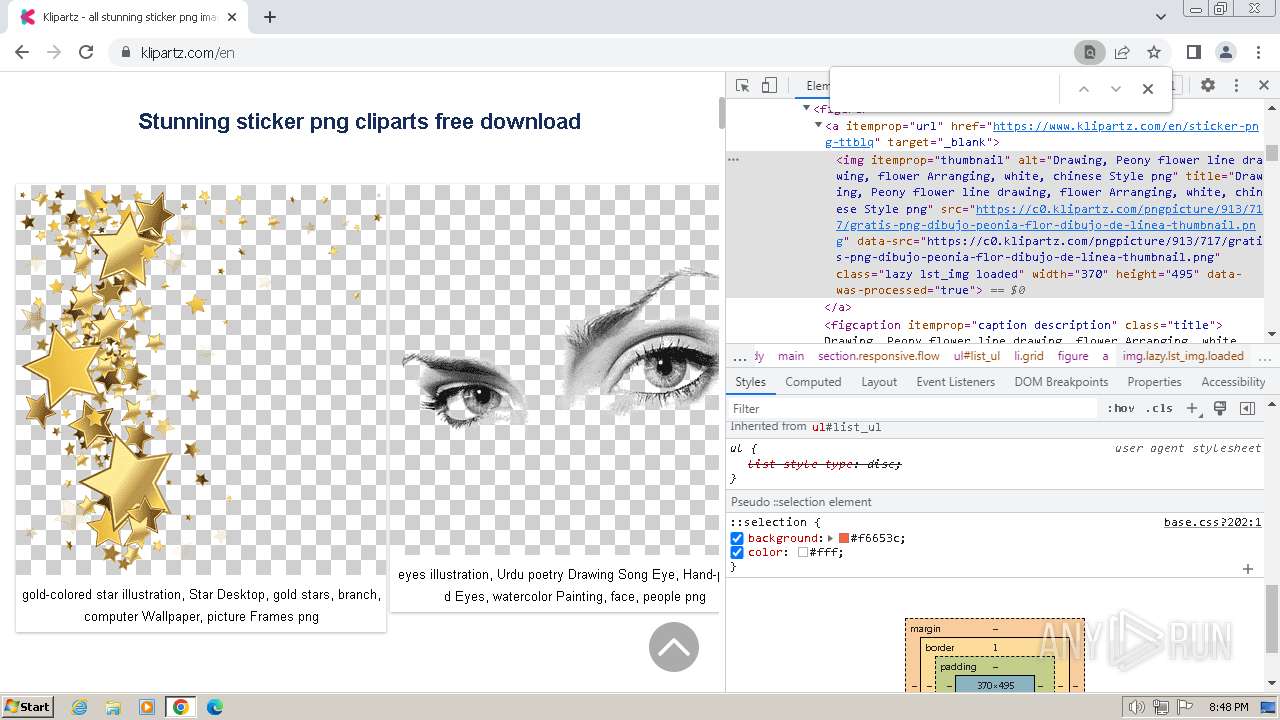
Task: Open the gold stars sticker thumbnail
Action: pos(201,380)
